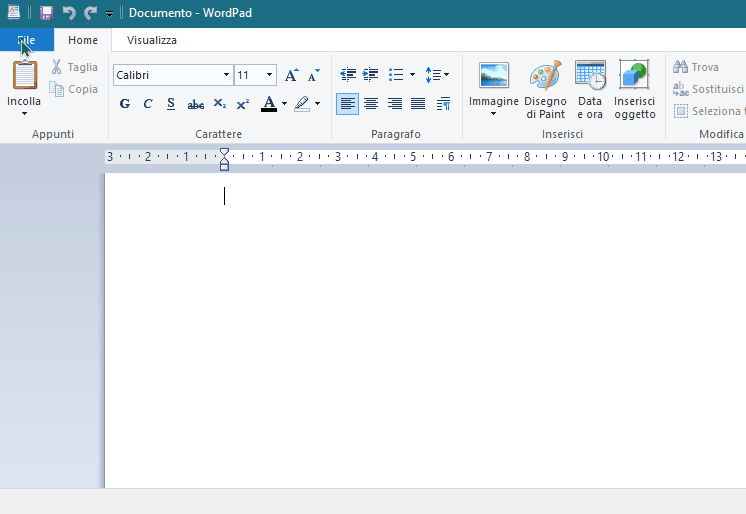
Task: Open the font size dropdown arrow
Action: click(269, 75)
